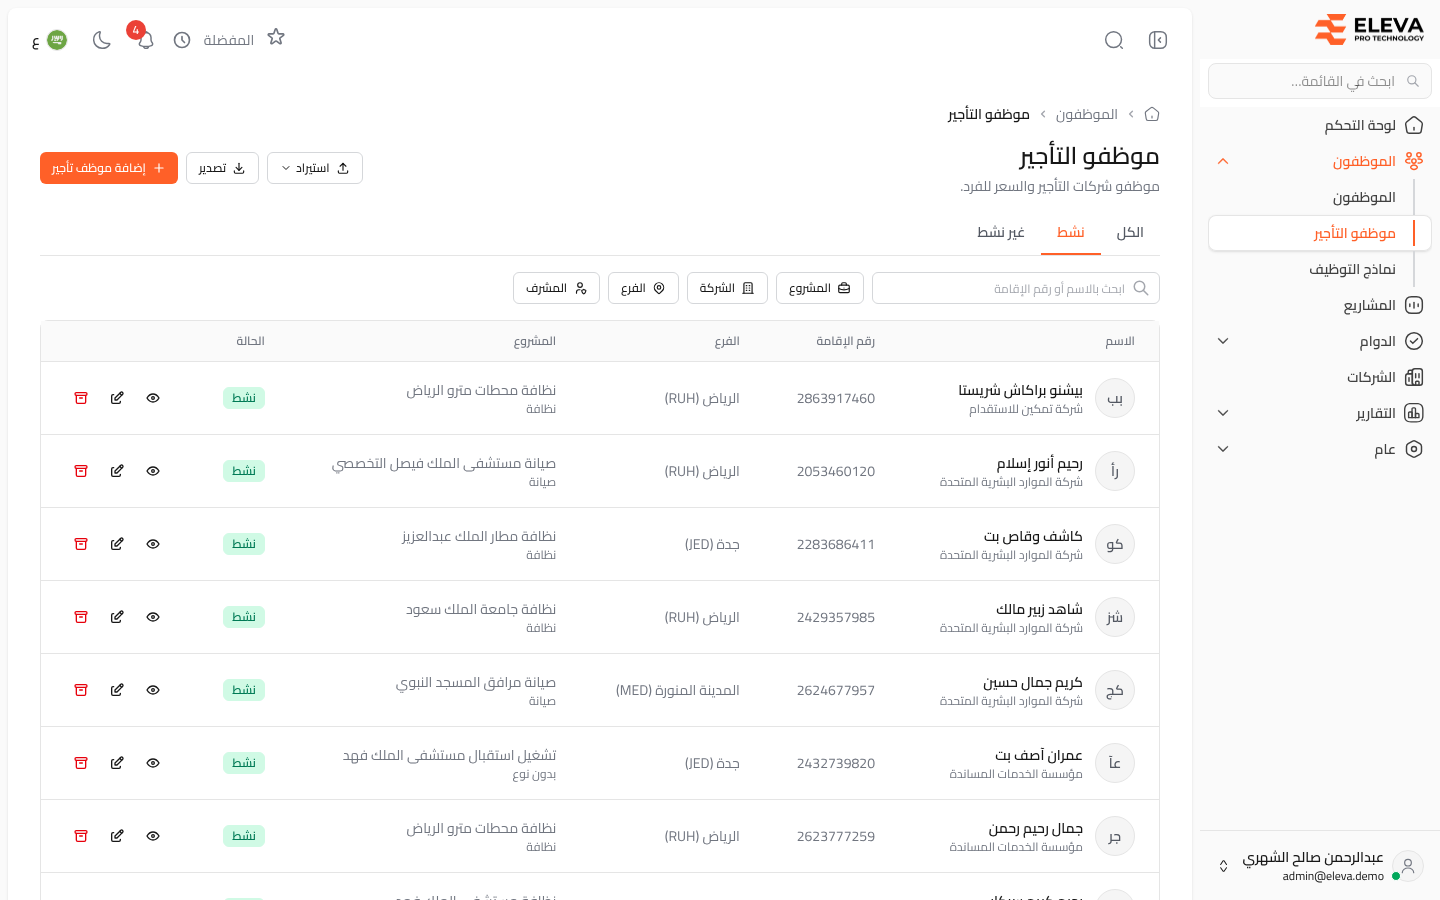Viewport: 1440px width, 900px height.
Task: Open recent history clock icon
Action: [x=182, y=40]
